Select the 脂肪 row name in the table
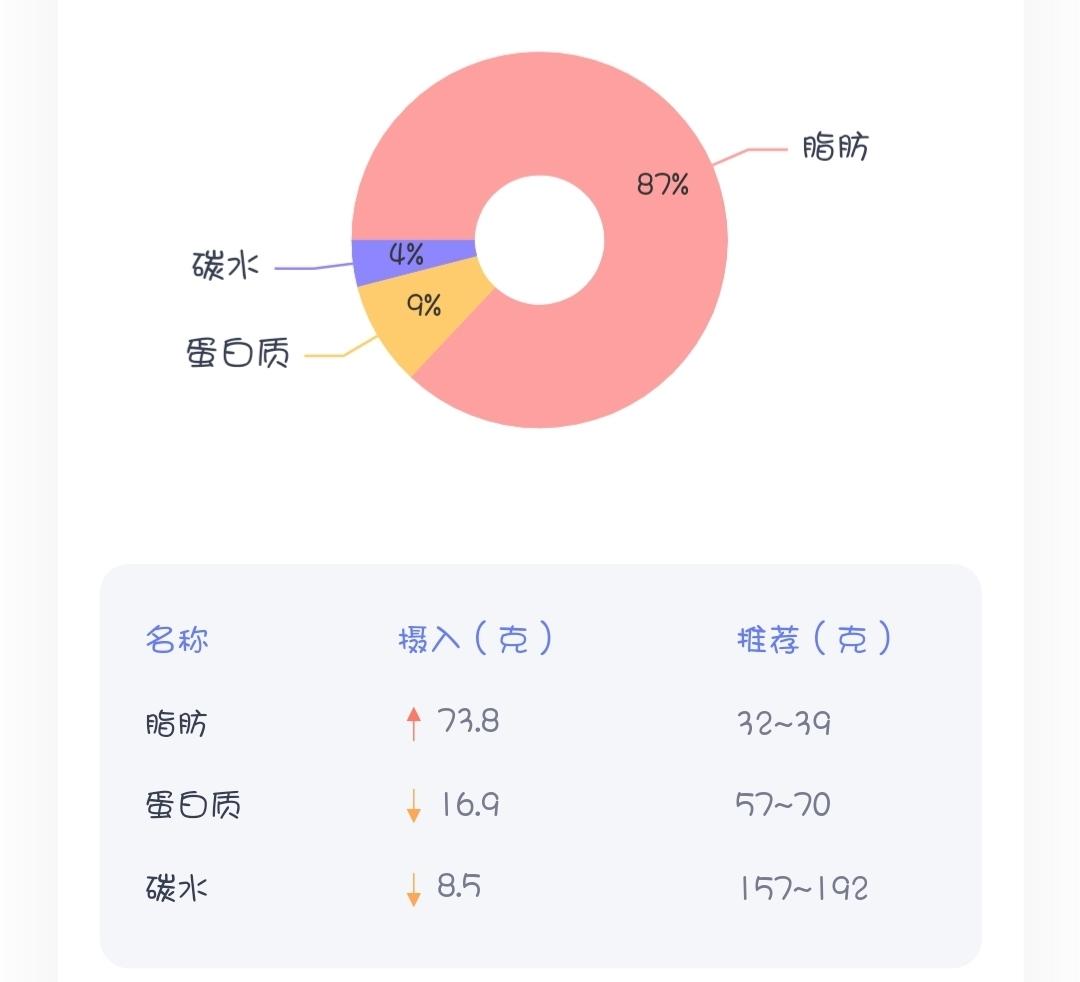 176,723
